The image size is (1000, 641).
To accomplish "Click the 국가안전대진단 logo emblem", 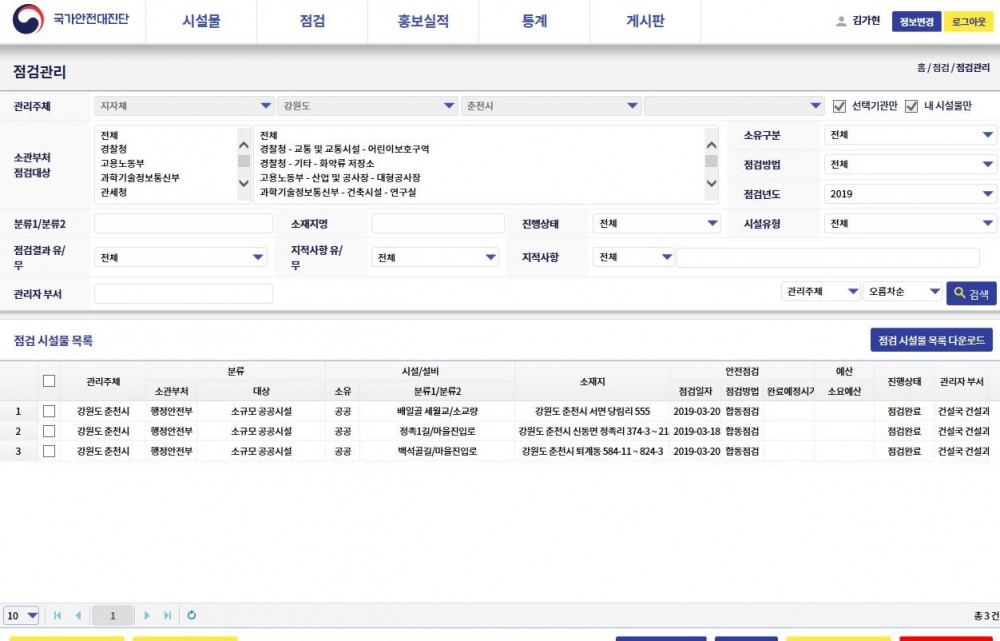I will (x=28, y=19).
